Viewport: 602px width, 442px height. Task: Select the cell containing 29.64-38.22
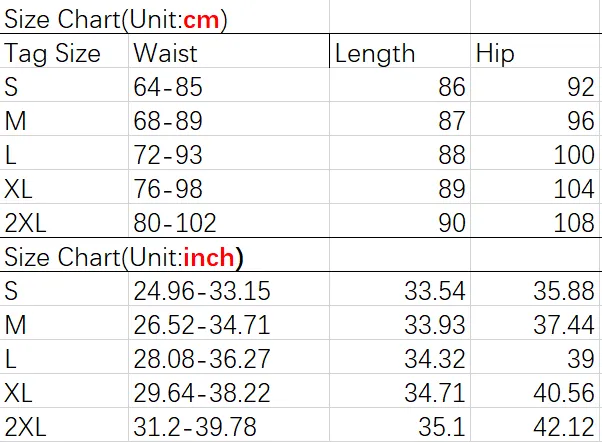pos(229,391)
